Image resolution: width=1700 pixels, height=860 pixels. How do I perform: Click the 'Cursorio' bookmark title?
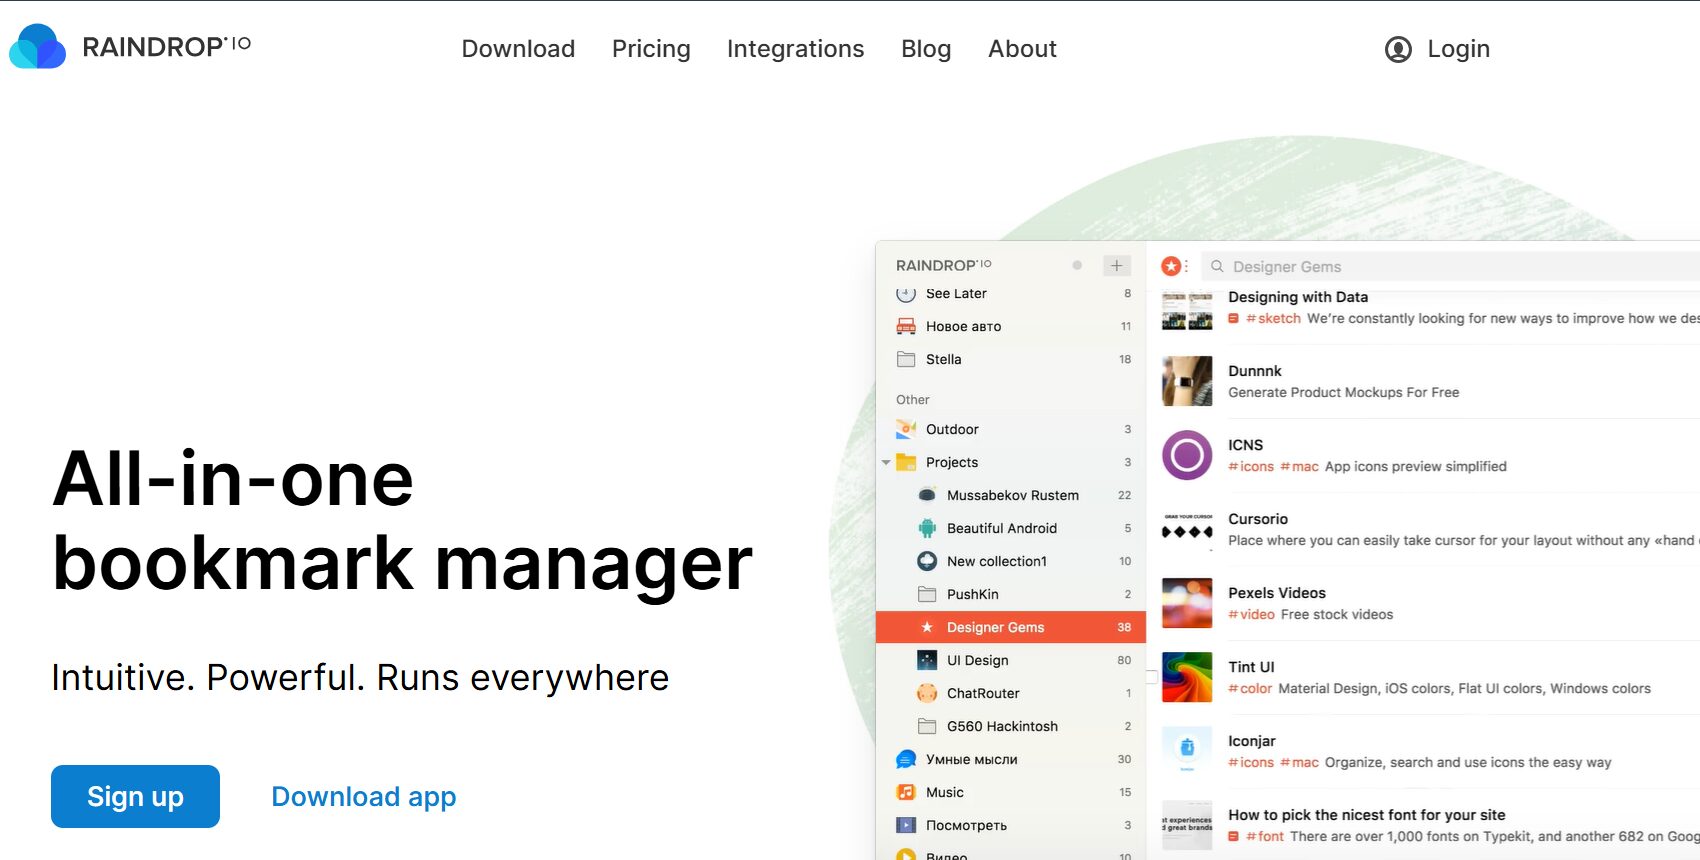pos(1258,518)
